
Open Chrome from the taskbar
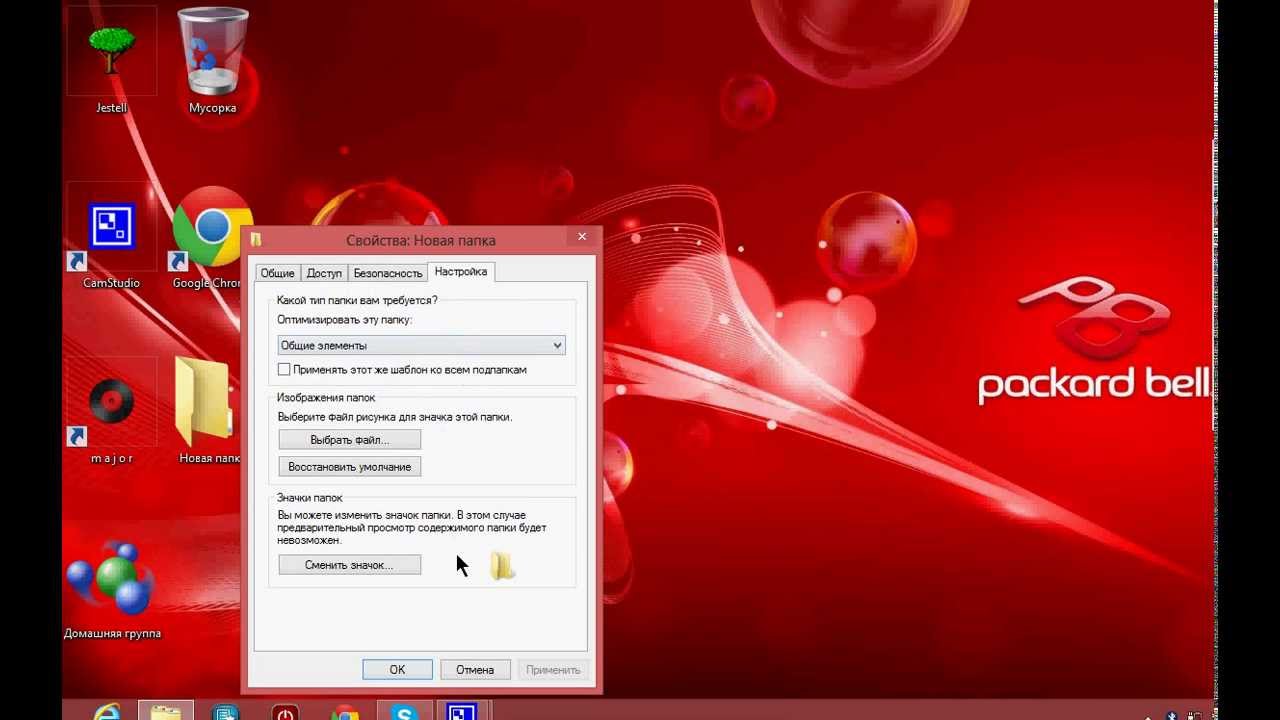tap(345, 713)
